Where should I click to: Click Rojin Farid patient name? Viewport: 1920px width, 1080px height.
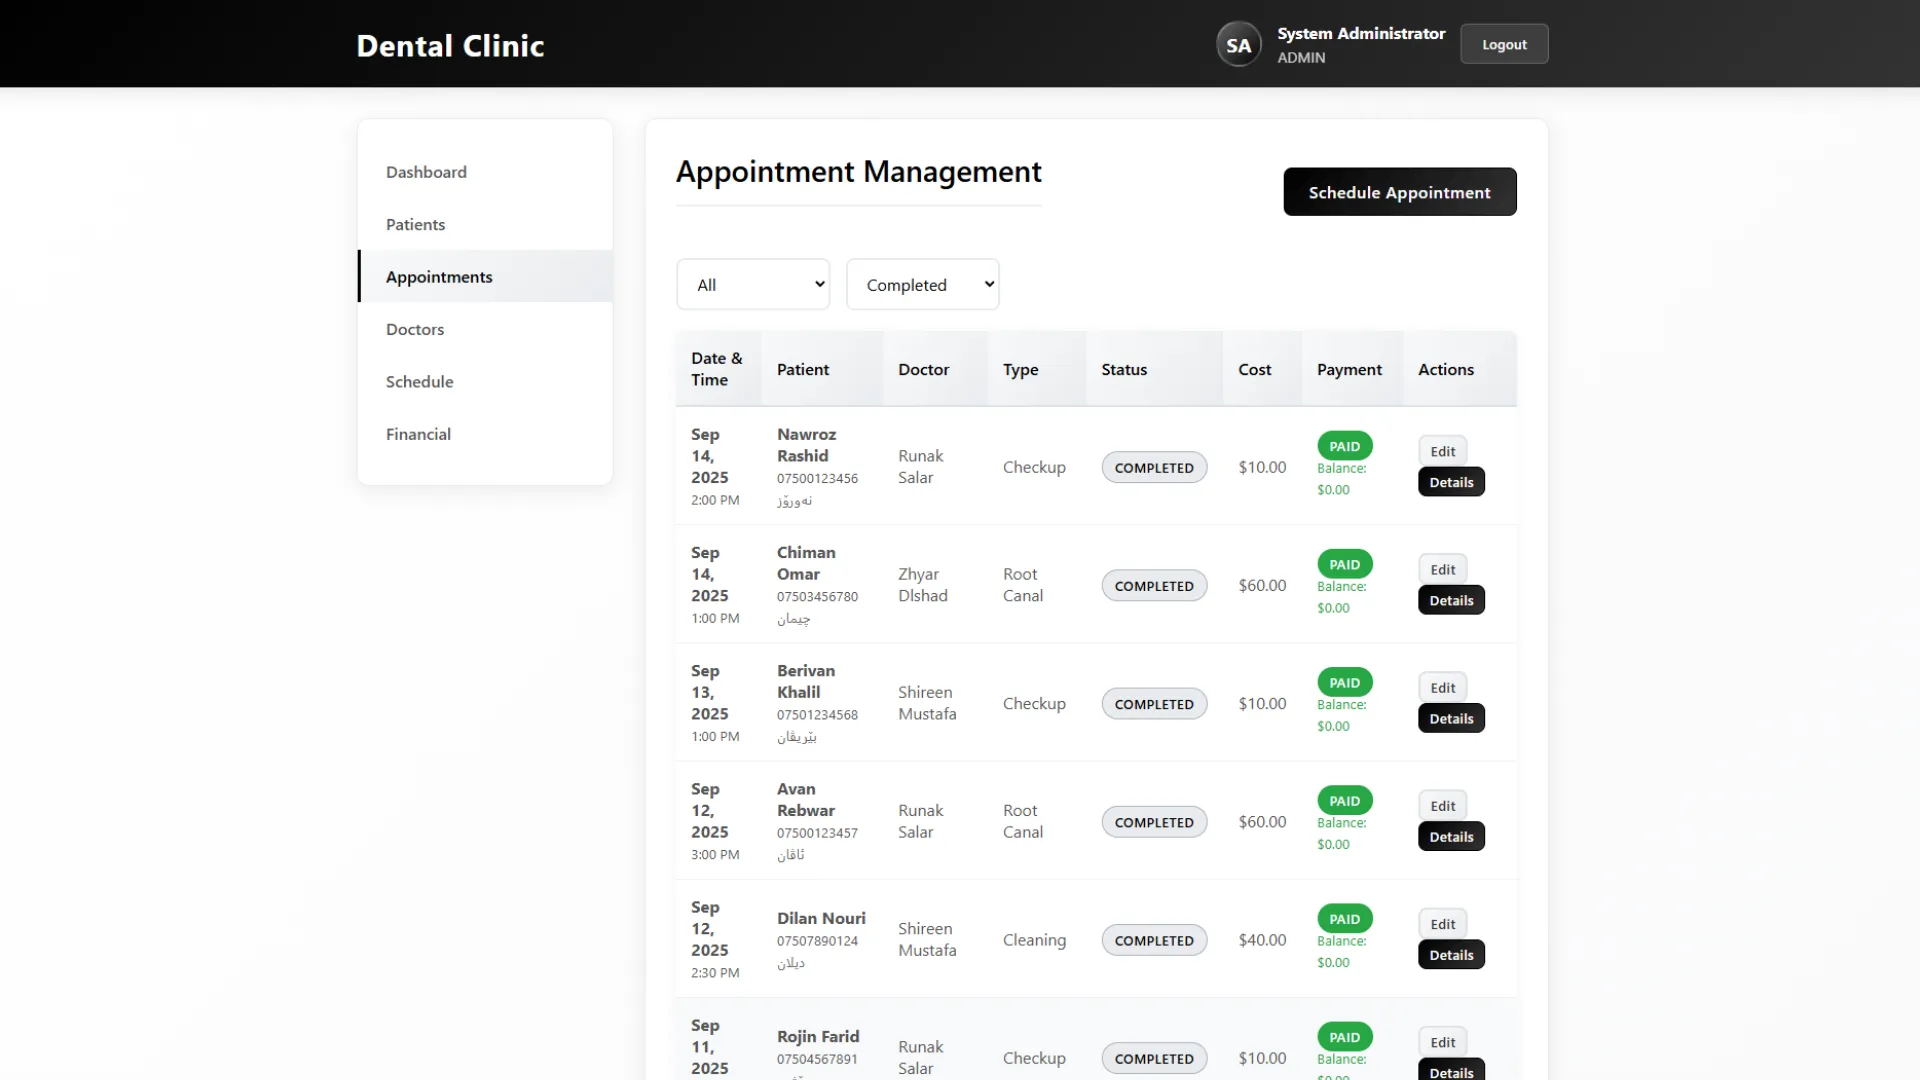[818, 1036]
